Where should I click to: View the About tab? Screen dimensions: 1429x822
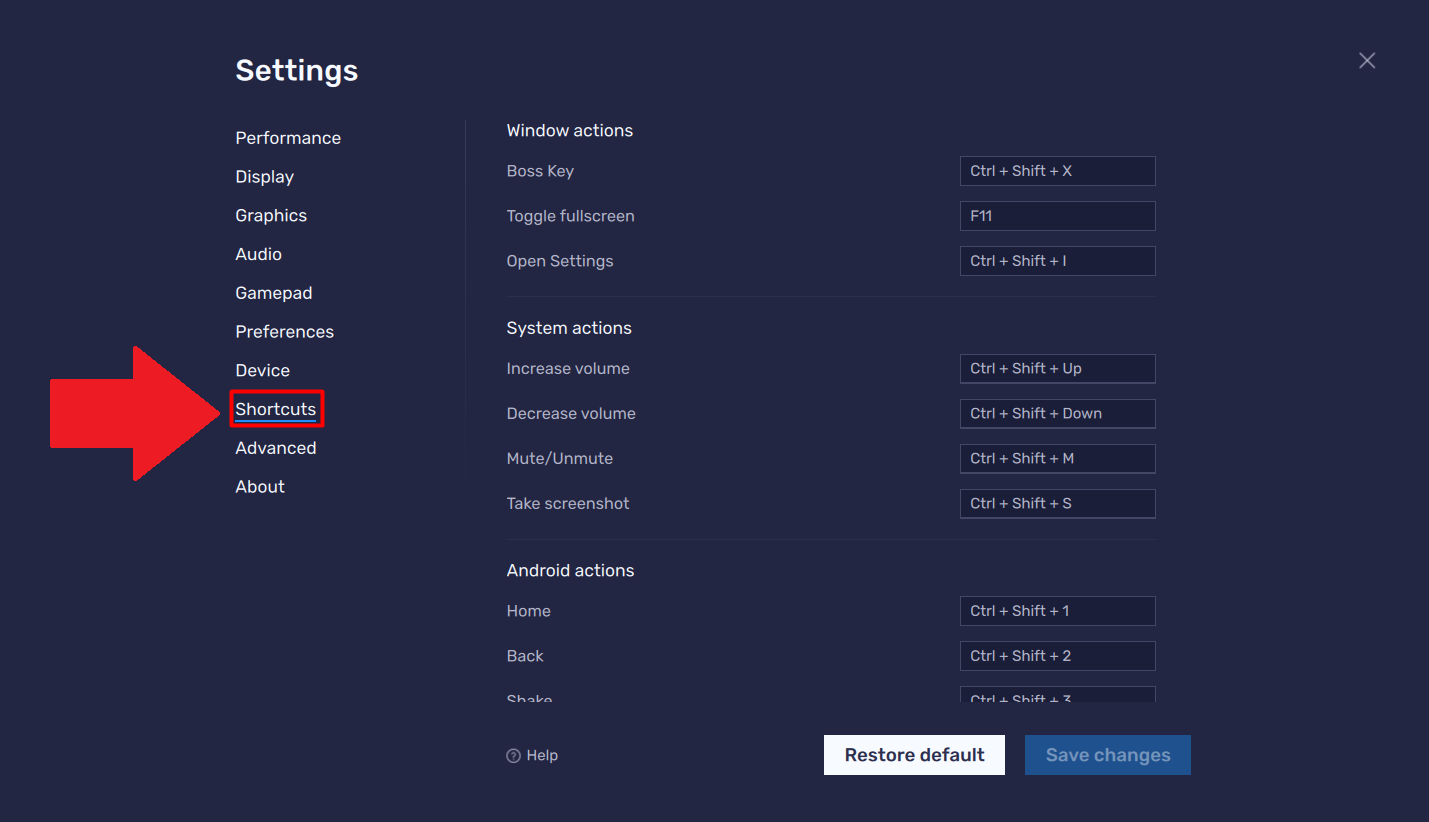coord(260,487)
